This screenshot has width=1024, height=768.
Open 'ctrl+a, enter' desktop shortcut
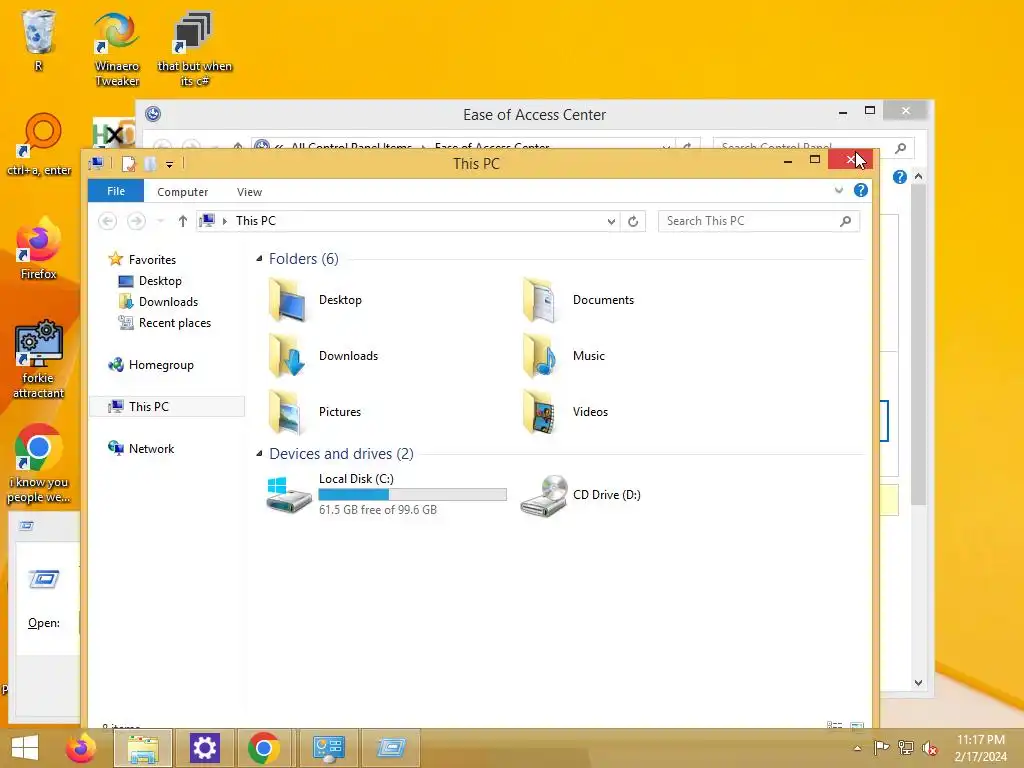click(x=39, y=144)
